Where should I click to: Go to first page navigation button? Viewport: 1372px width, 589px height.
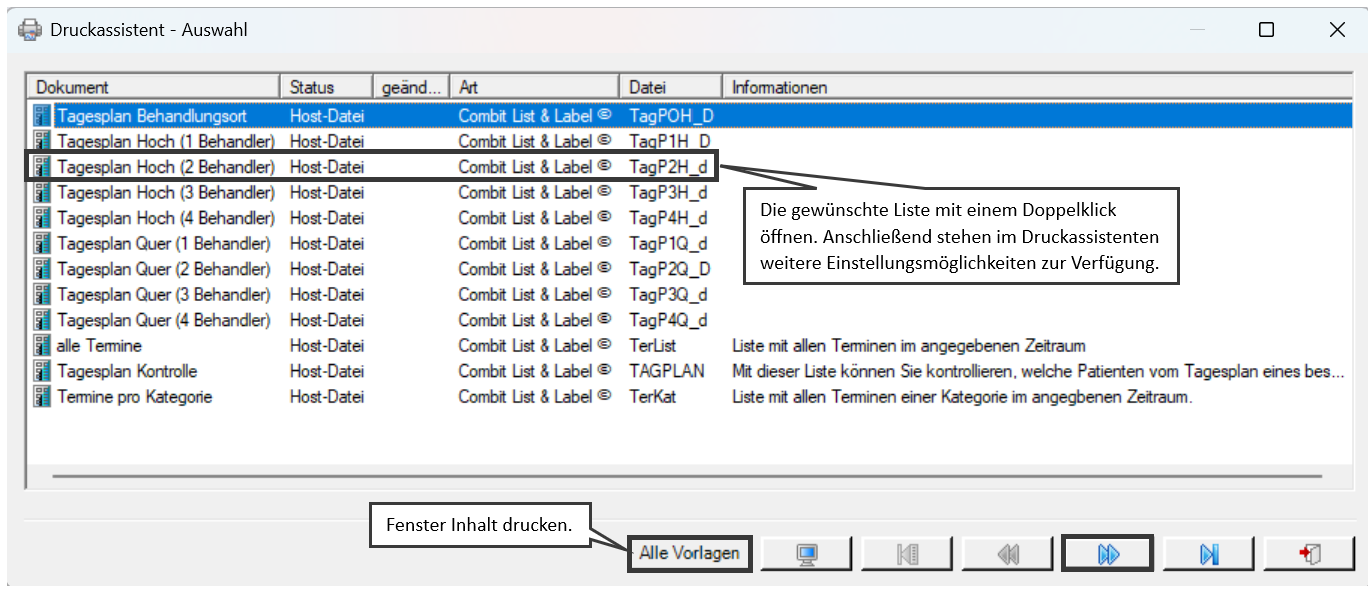(907, 554)
